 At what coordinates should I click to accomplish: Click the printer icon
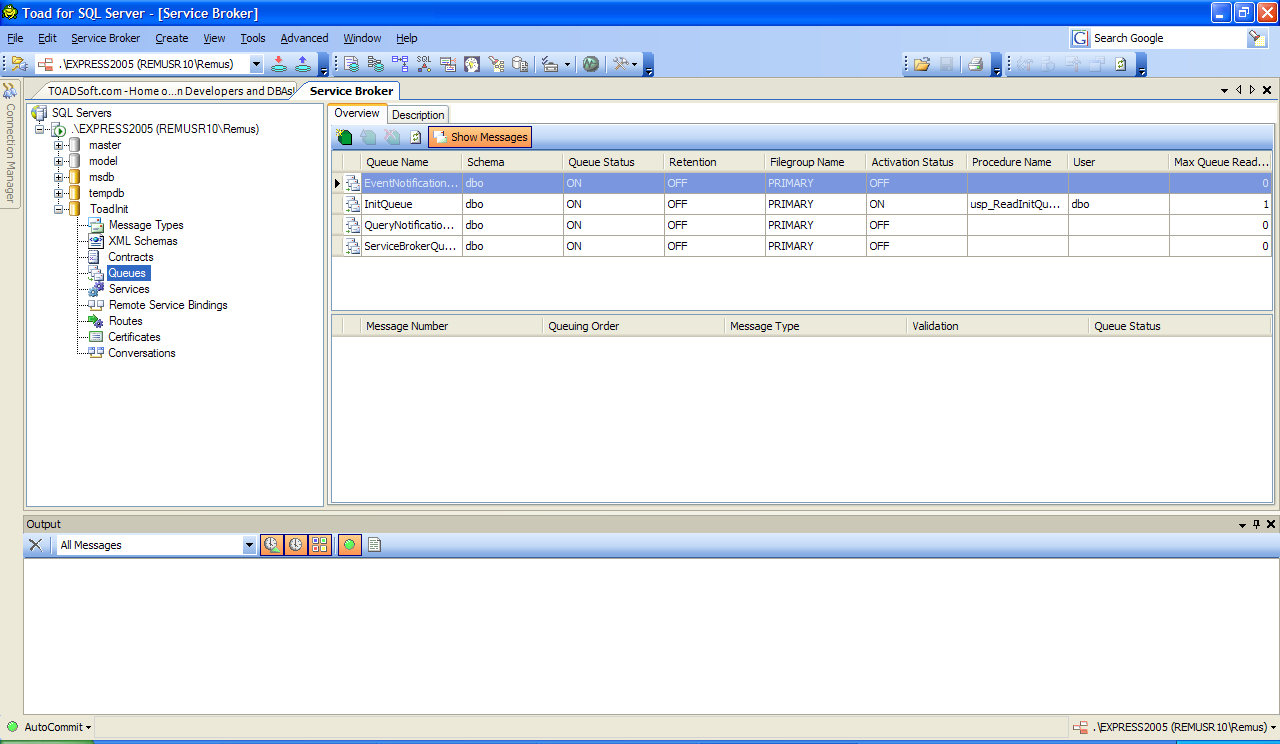coord(974,64)
